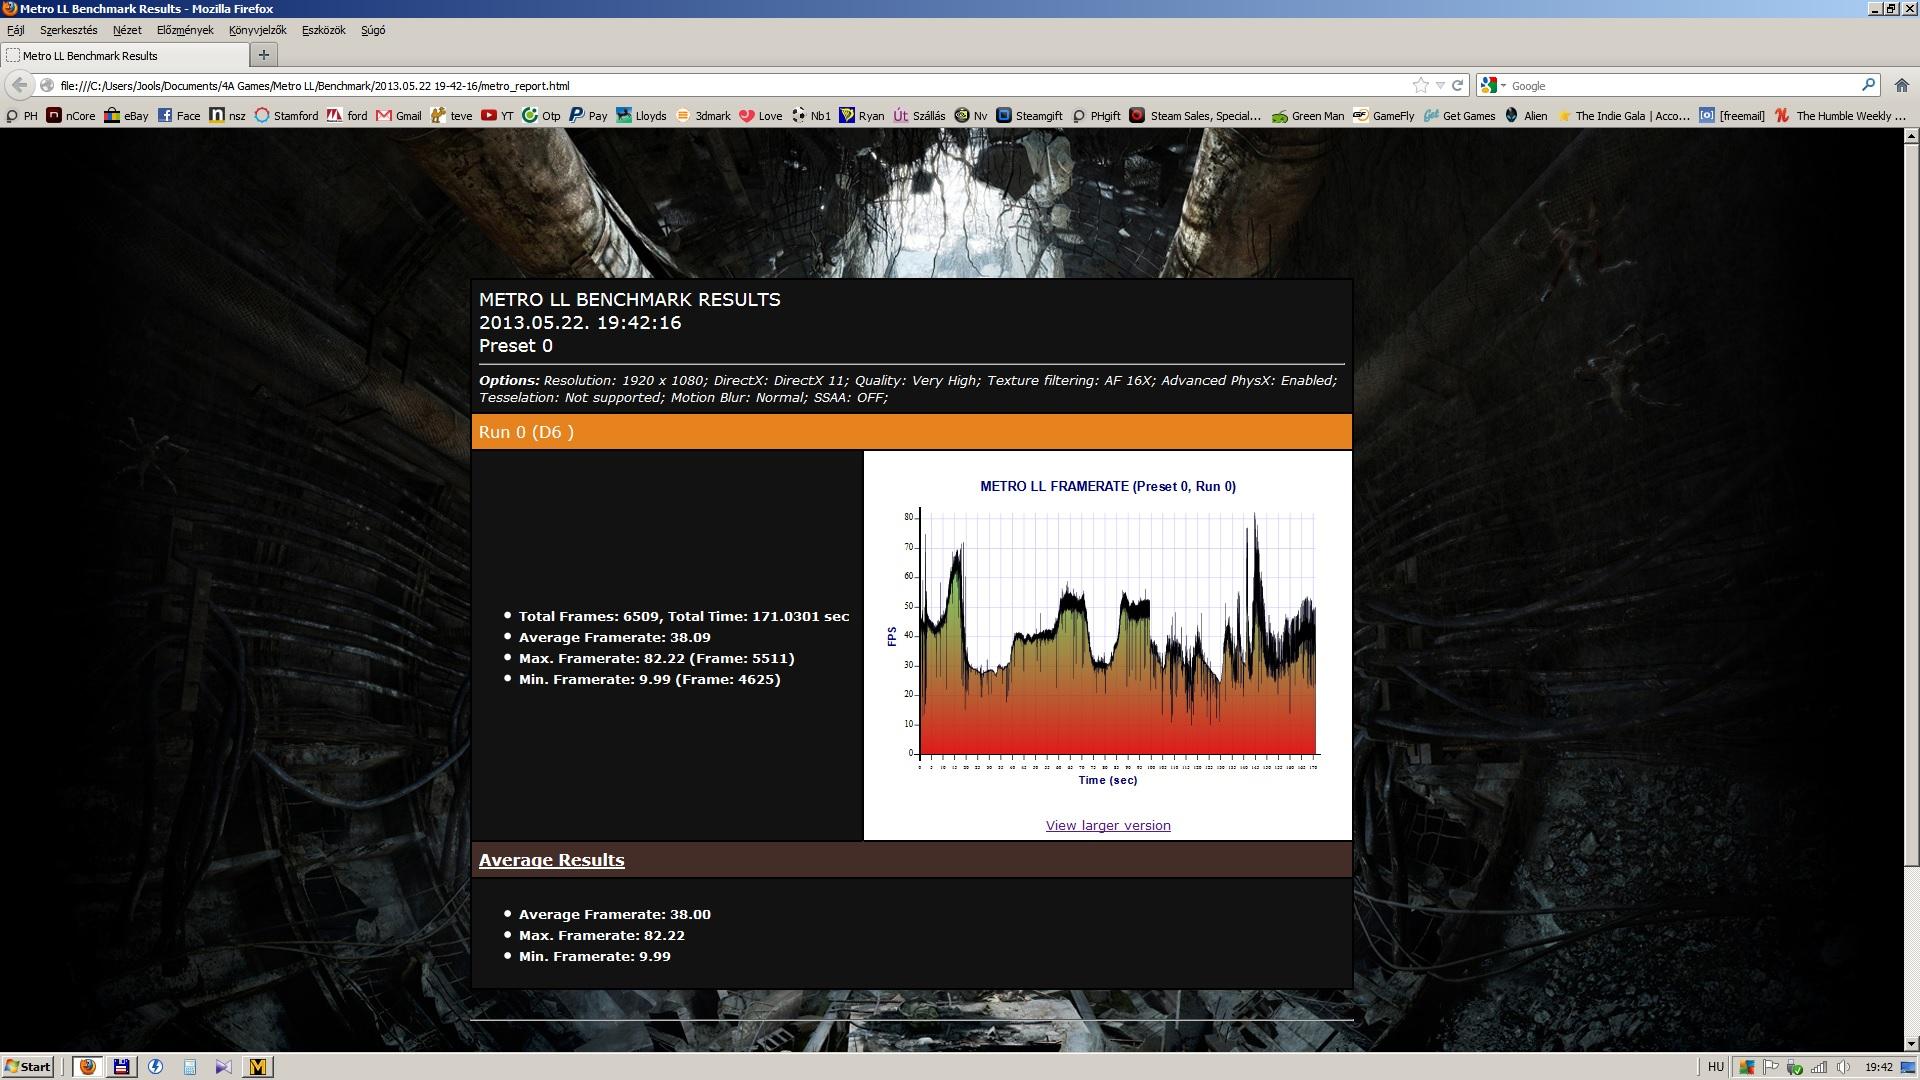Open the eBay bookmark

click(126, 115)
